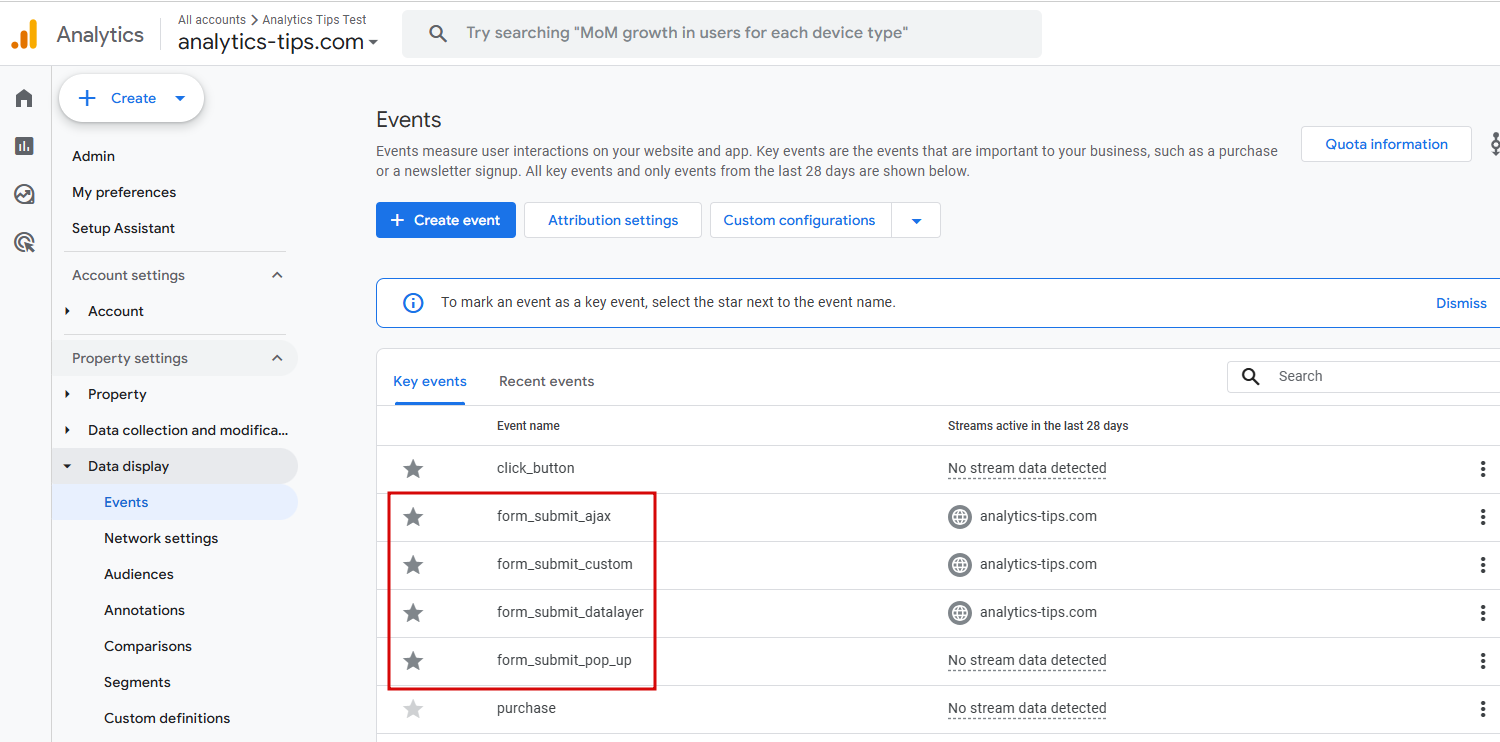Open the Explore icon in left rail
1500x742 pixels.
pyautogui.click(x=24, y=194)
